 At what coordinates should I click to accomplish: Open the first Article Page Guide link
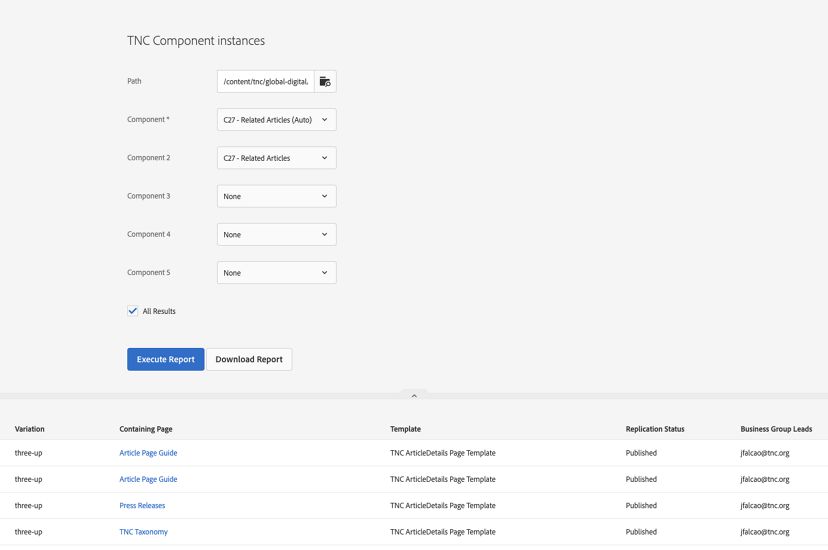pos(148,453)
